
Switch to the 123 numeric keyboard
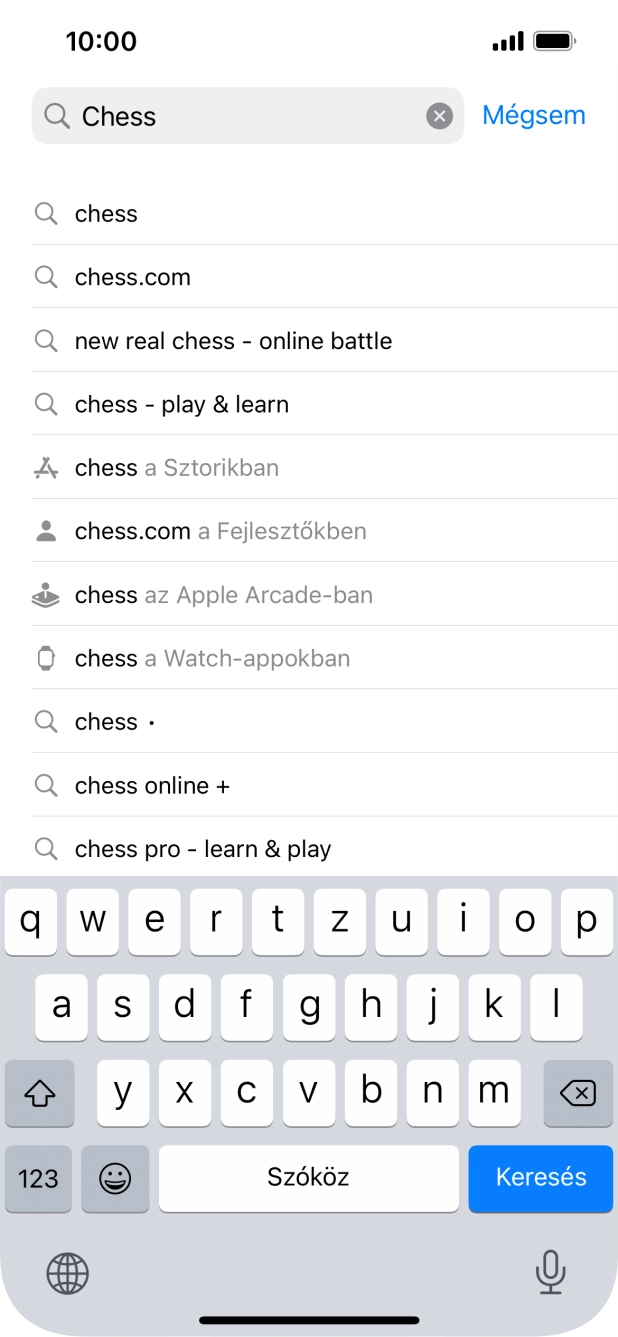[x=38, y=1178]
